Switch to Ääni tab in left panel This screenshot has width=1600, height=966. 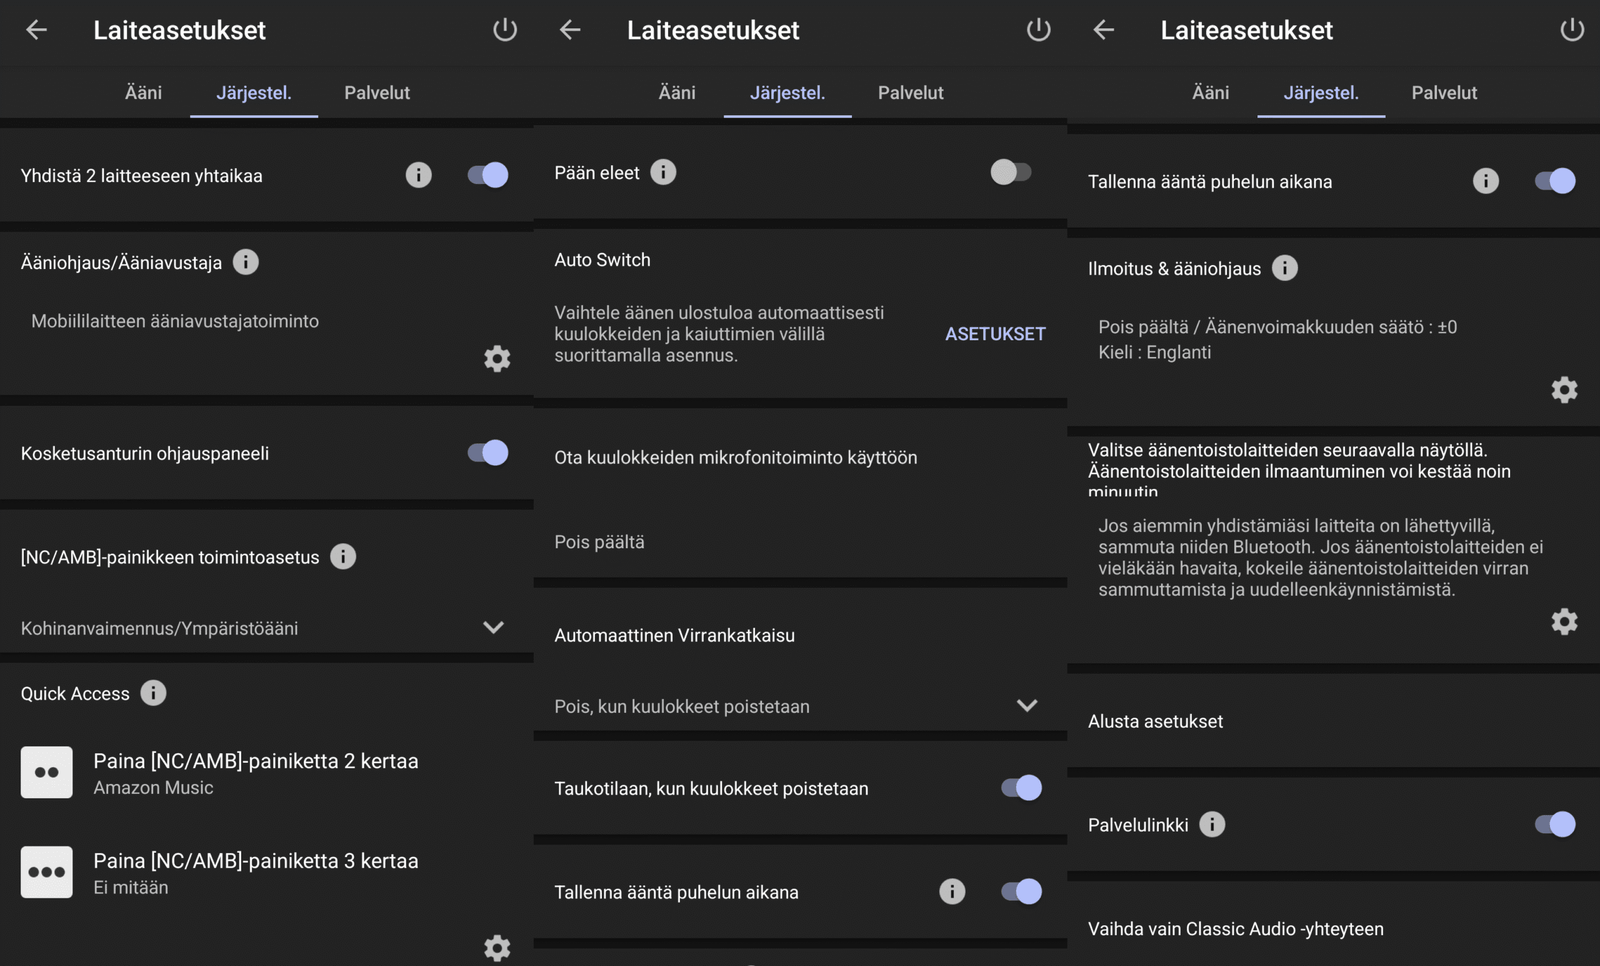coord(143,93)
